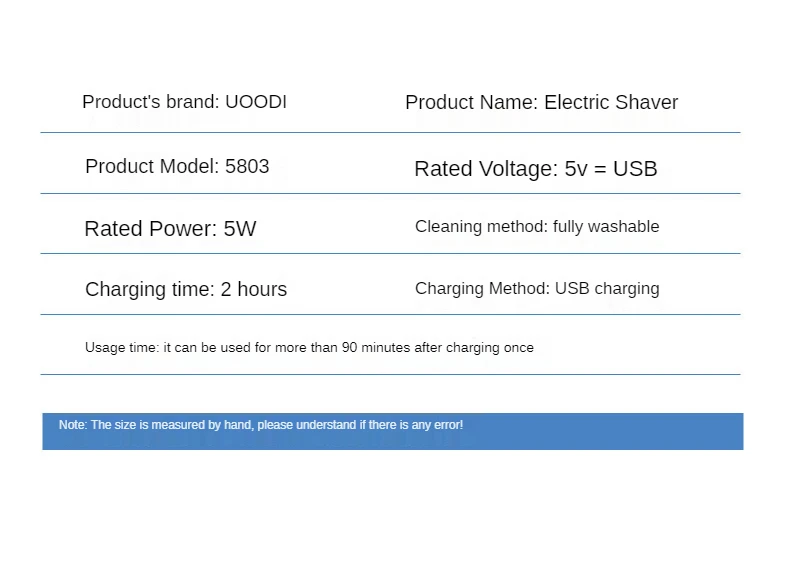Click Rated Voltage: 5v = USB text
789x585 pixels.
click(535, 169)
